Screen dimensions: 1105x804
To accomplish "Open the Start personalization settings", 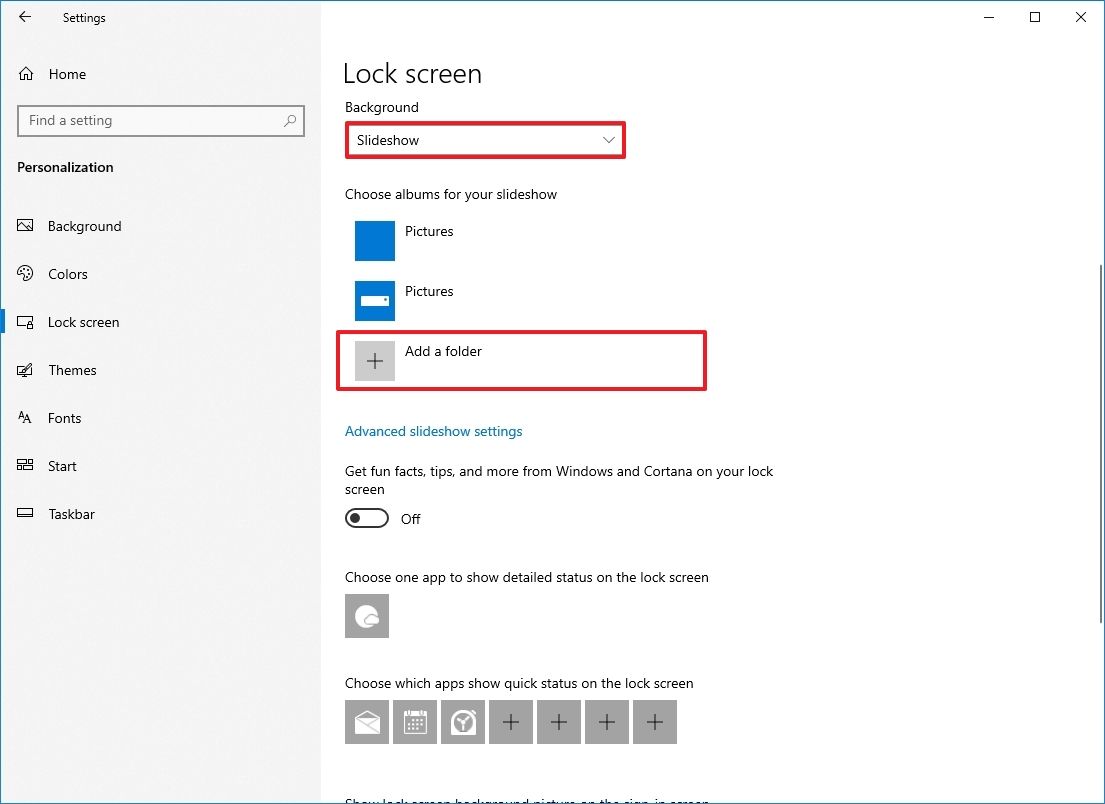I will click(x=62, y=466).
